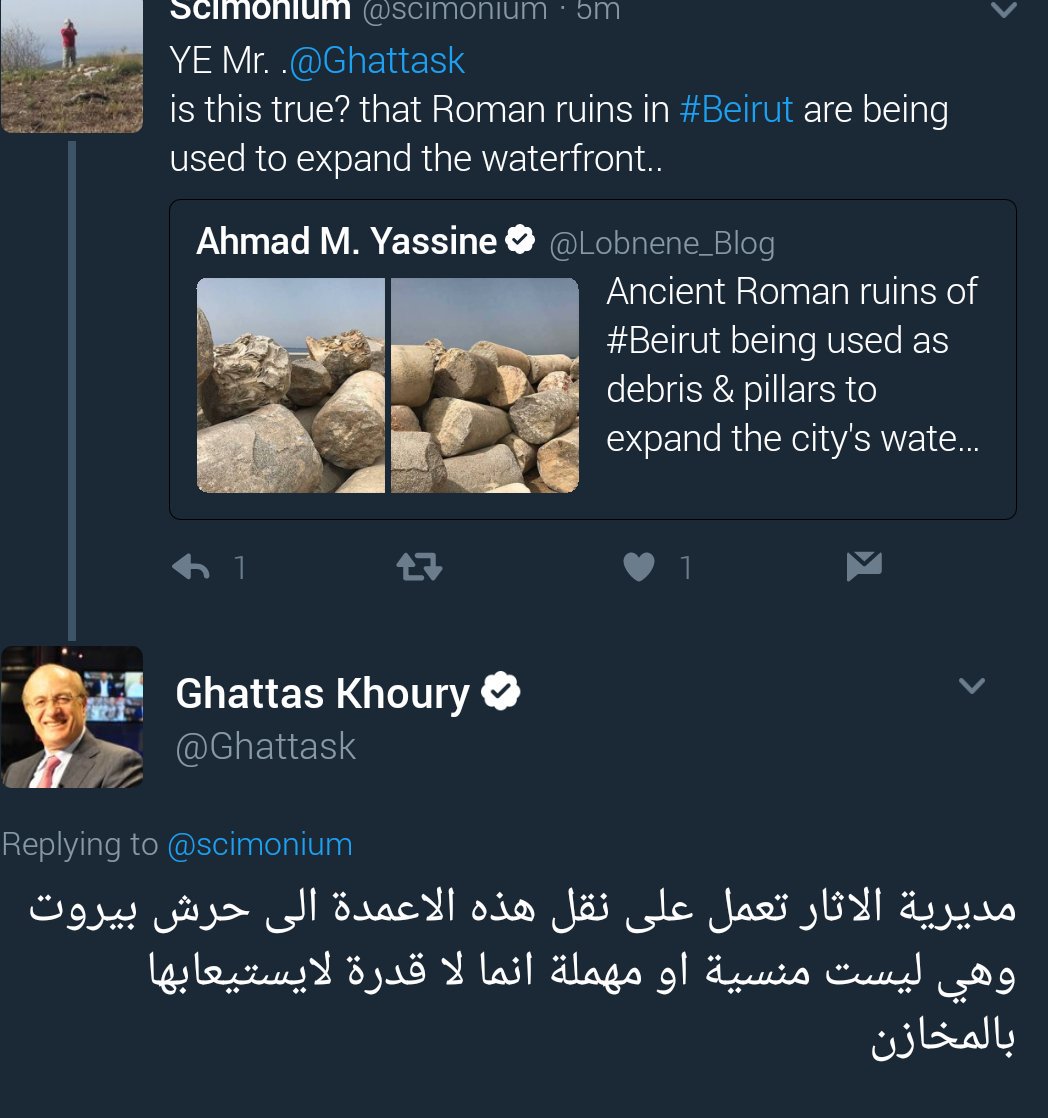The height and width of the screenshot is (1118, 1048).
Task: Tap Ahmad M. Yassine's verified badge
Action: 520,241
